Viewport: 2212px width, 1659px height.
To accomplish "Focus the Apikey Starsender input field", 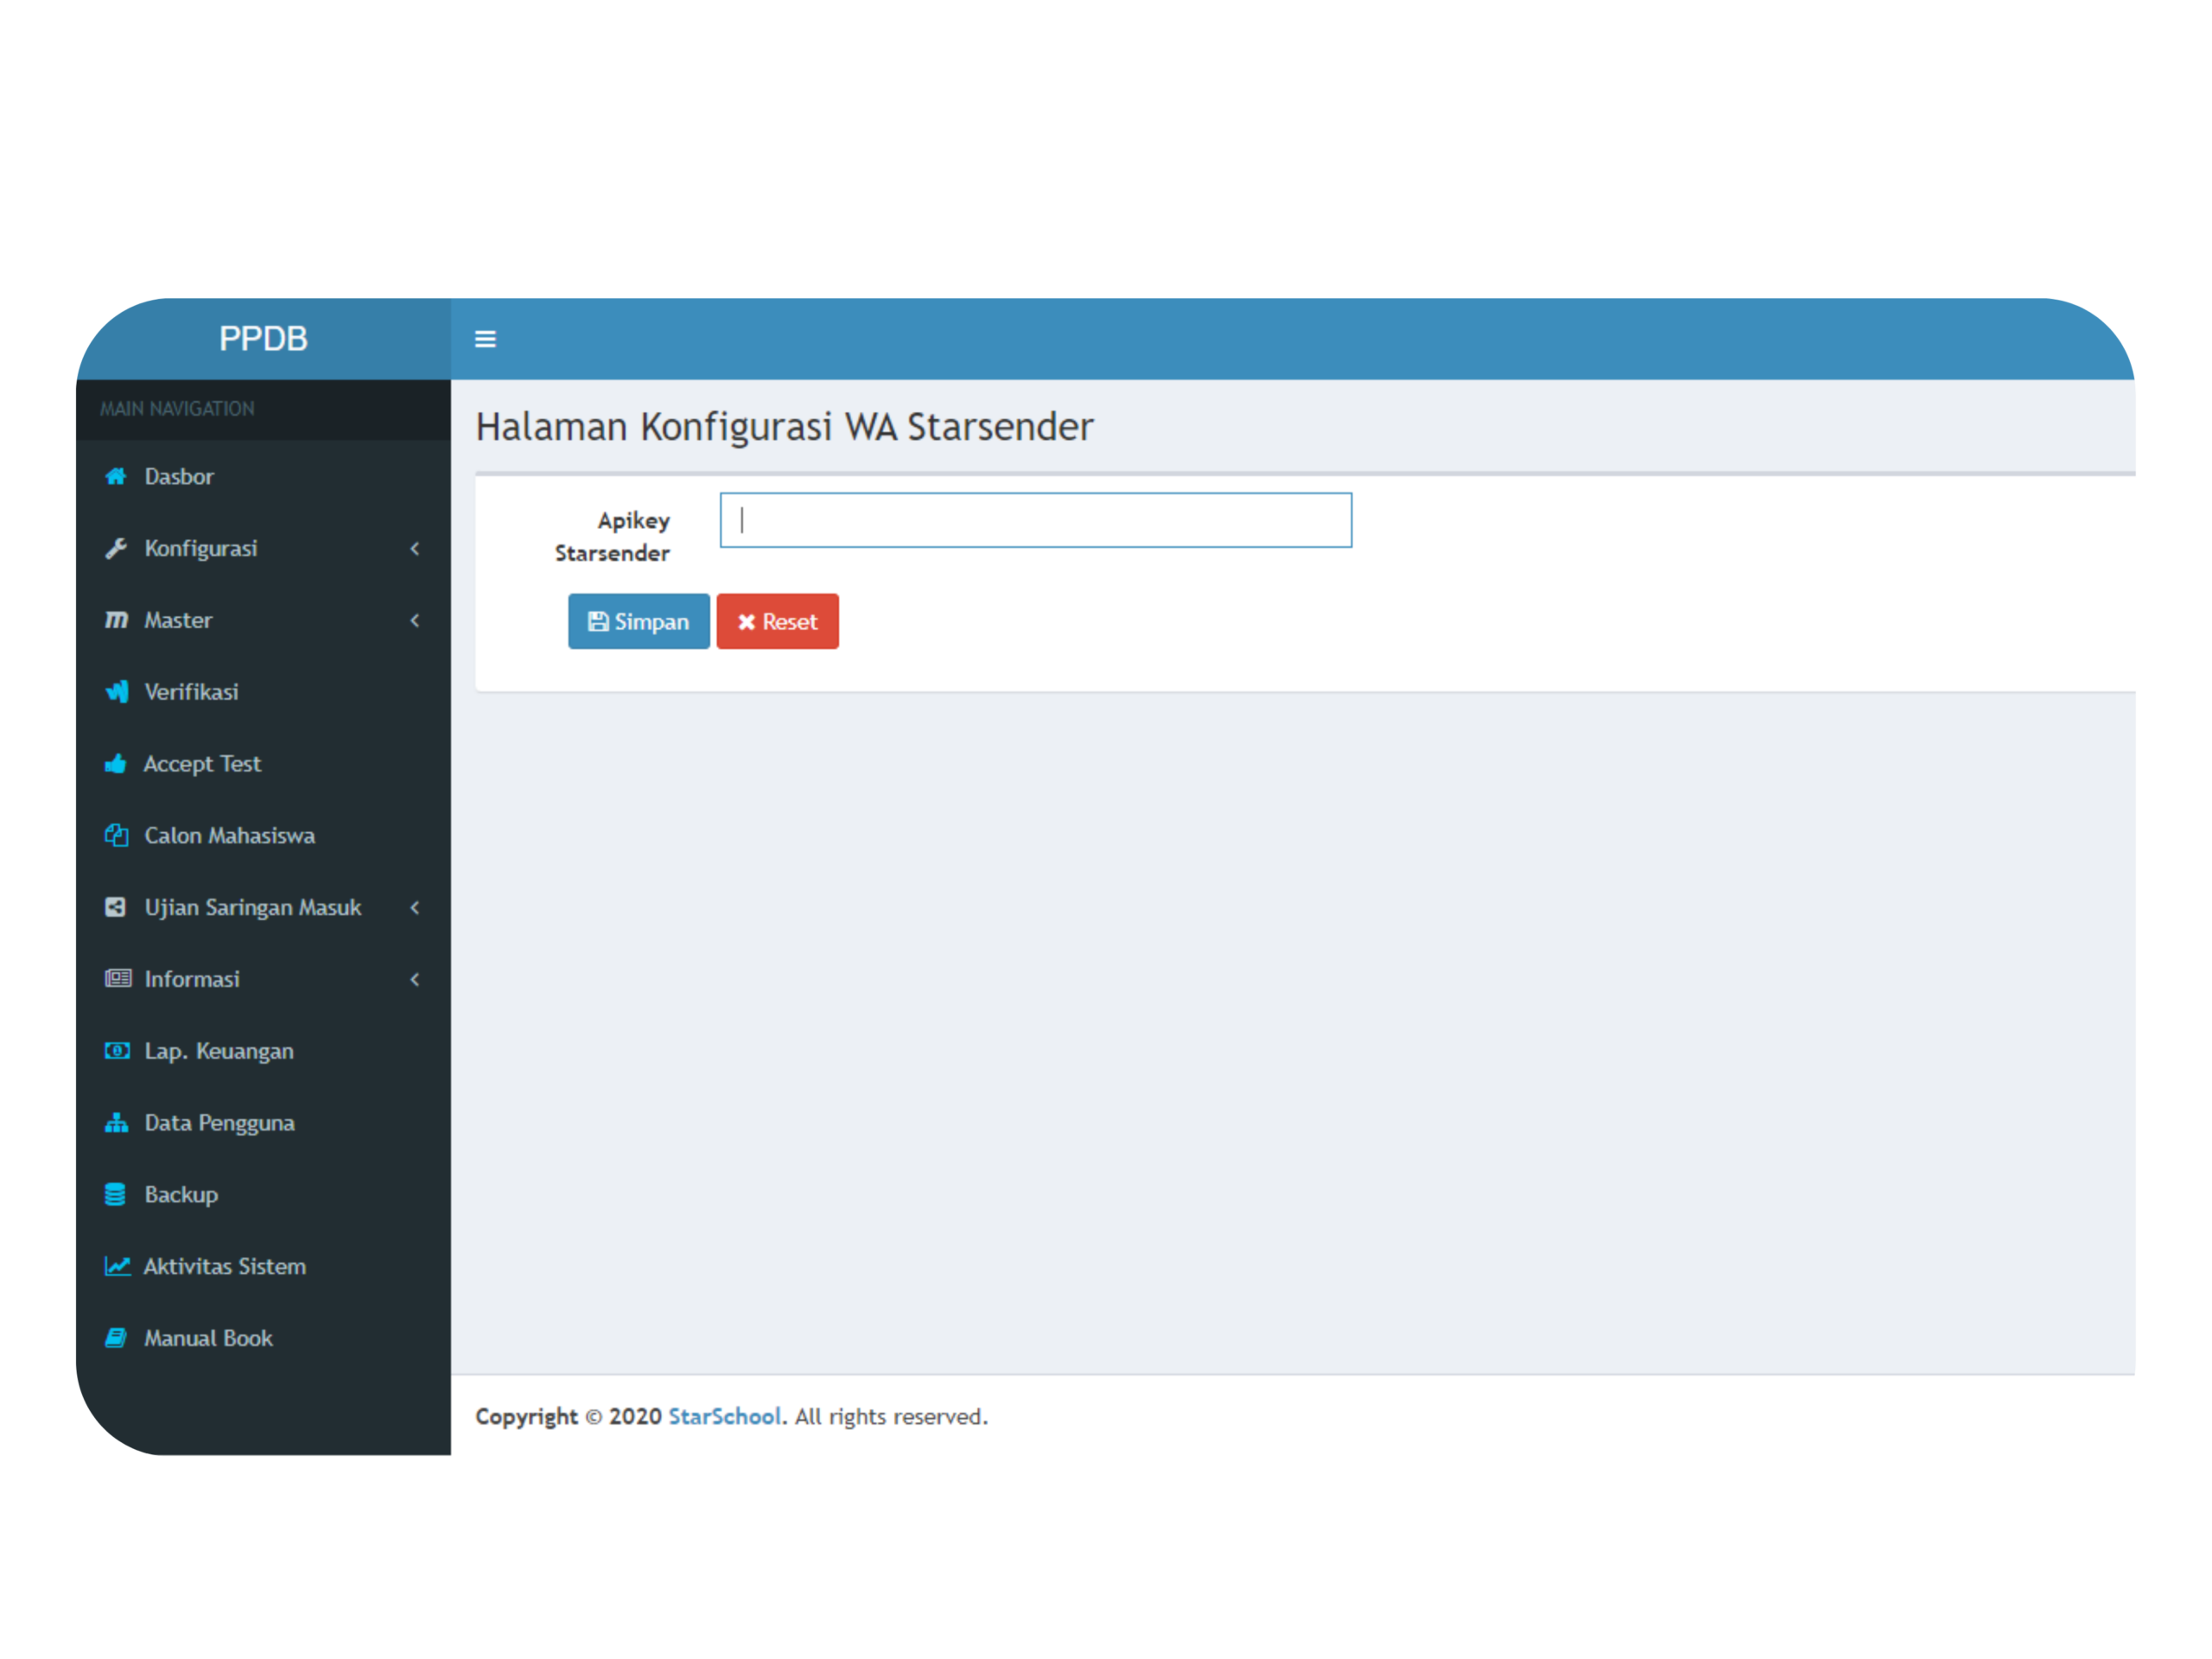I will pyautogui.click(x=1035, y=520).
